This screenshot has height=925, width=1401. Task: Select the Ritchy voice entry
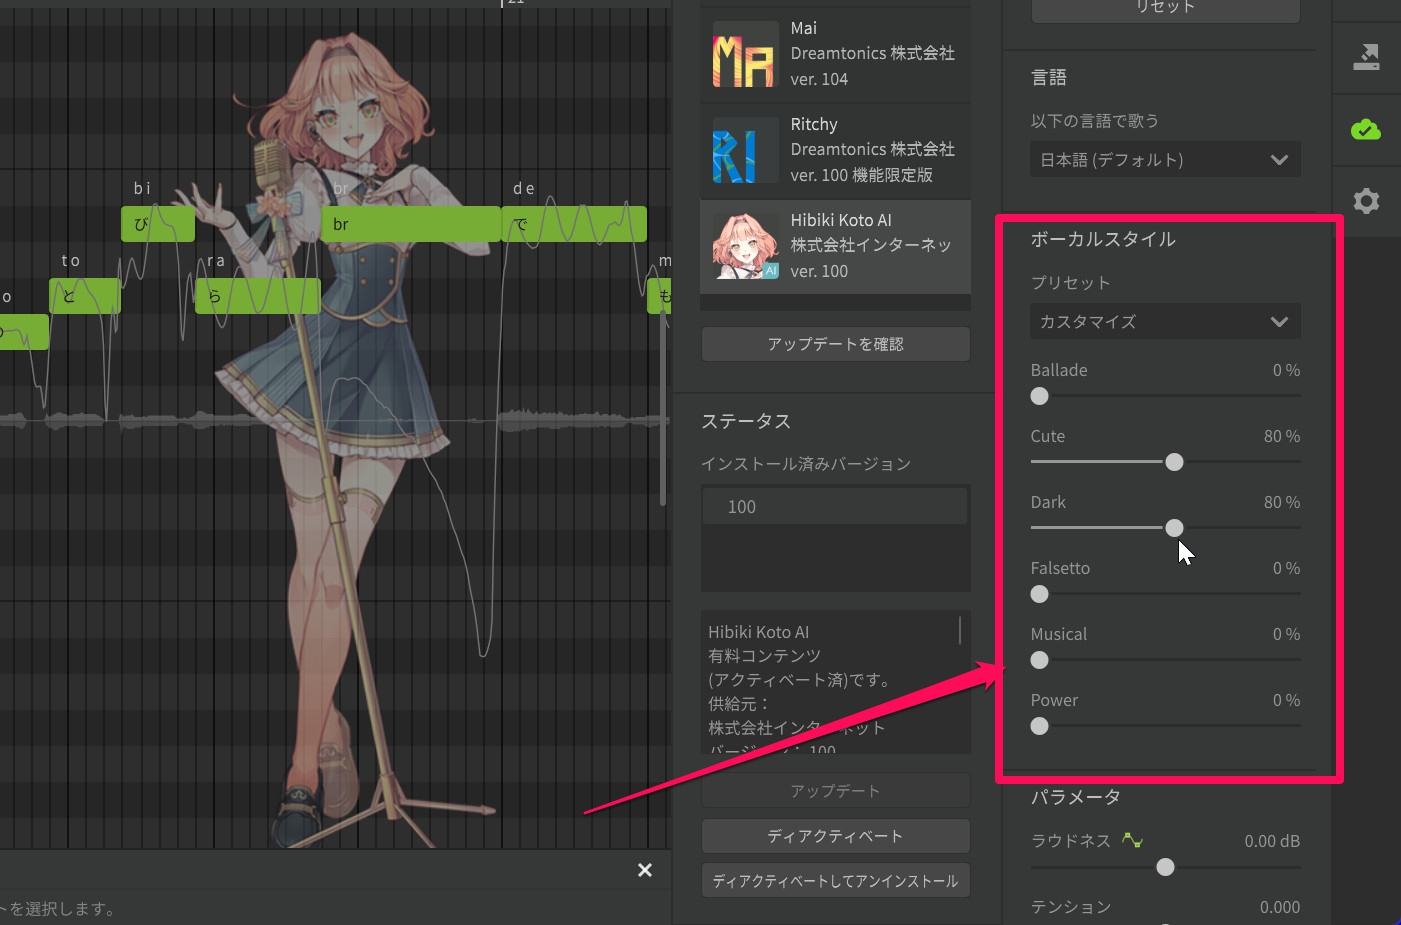(x=835, y=150)
